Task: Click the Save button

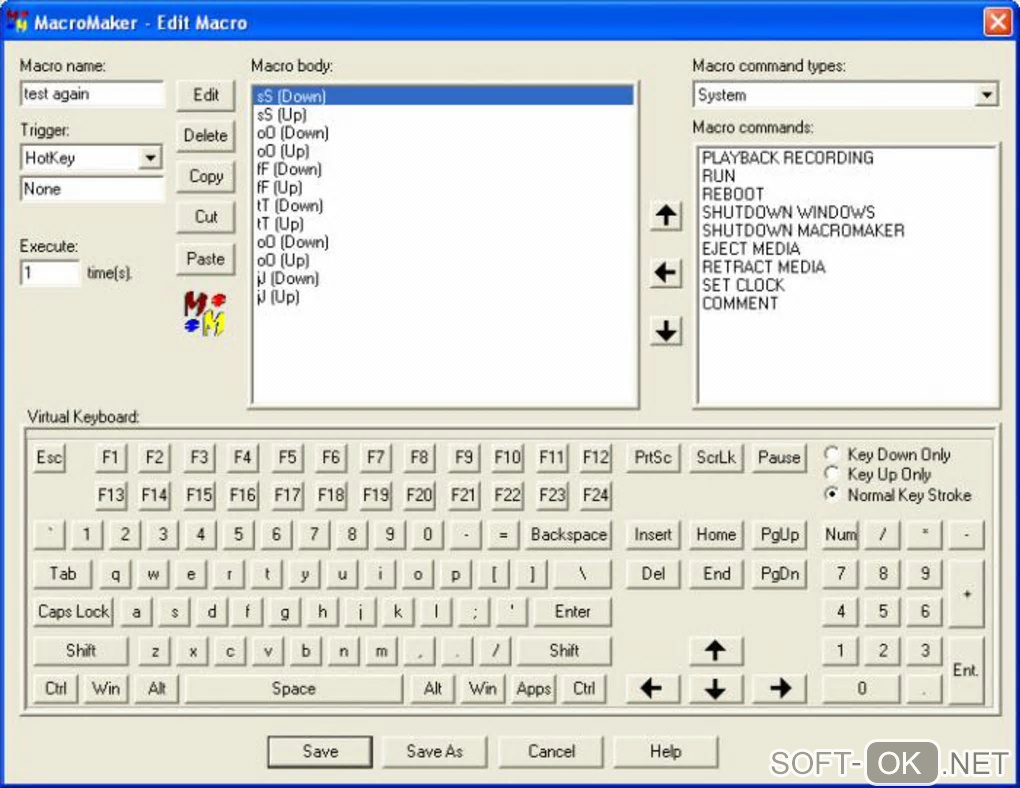Action: tap(320, 752)
